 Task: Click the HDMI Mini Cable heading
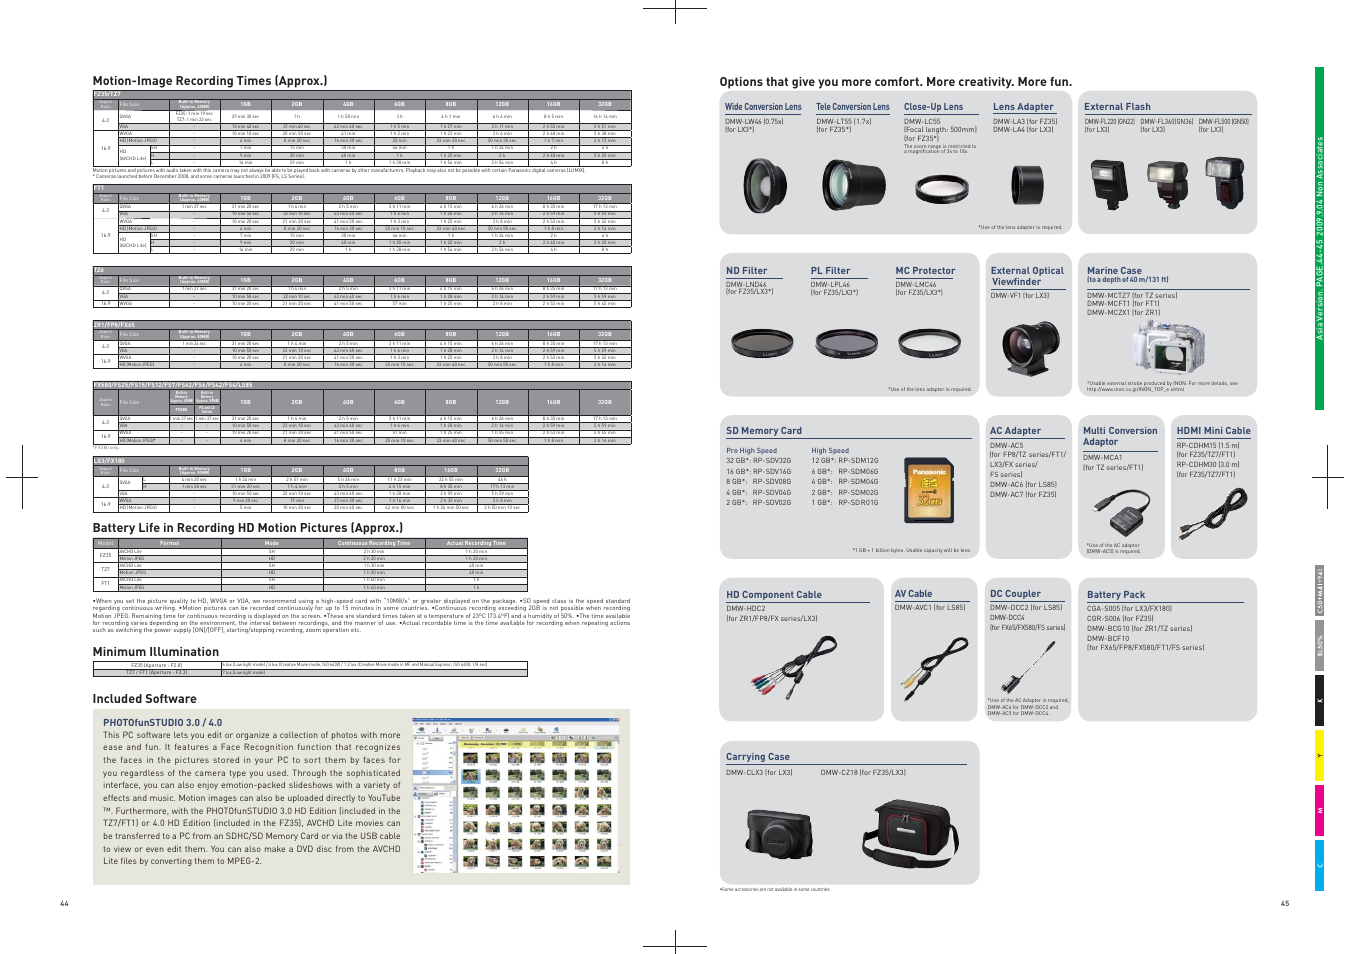coord(1213,431)
